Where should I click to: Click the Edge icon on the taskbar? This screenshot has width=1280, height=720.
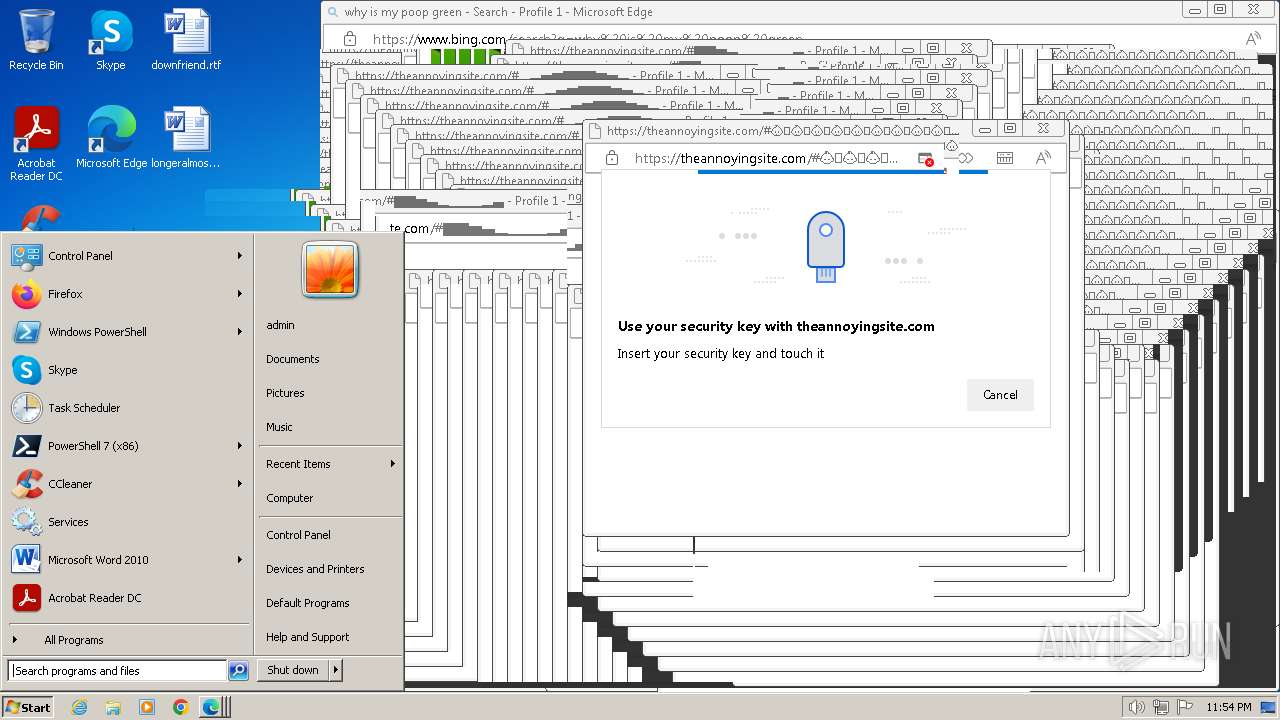211,707
